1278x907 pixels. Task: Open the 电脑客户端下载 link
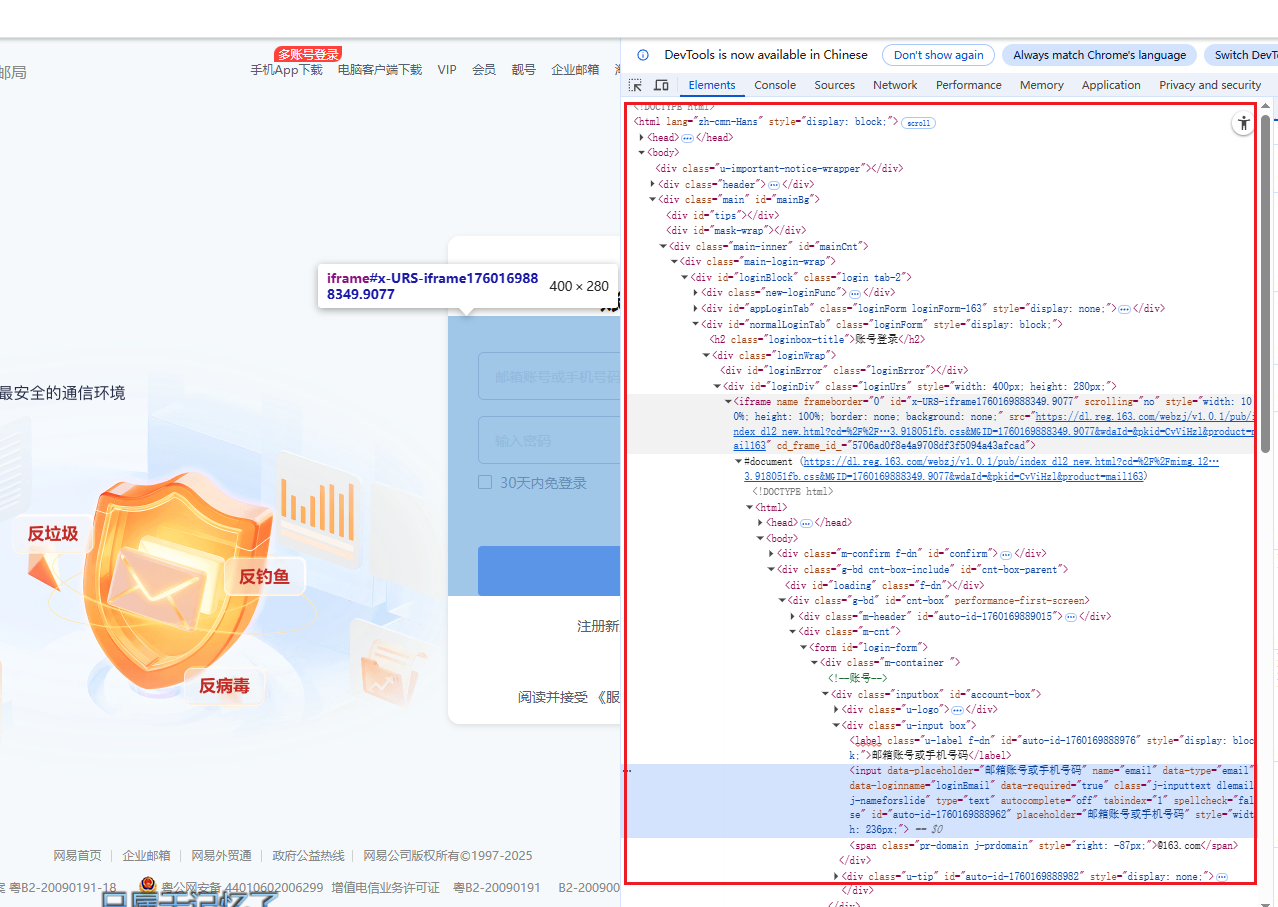point(380,70)
